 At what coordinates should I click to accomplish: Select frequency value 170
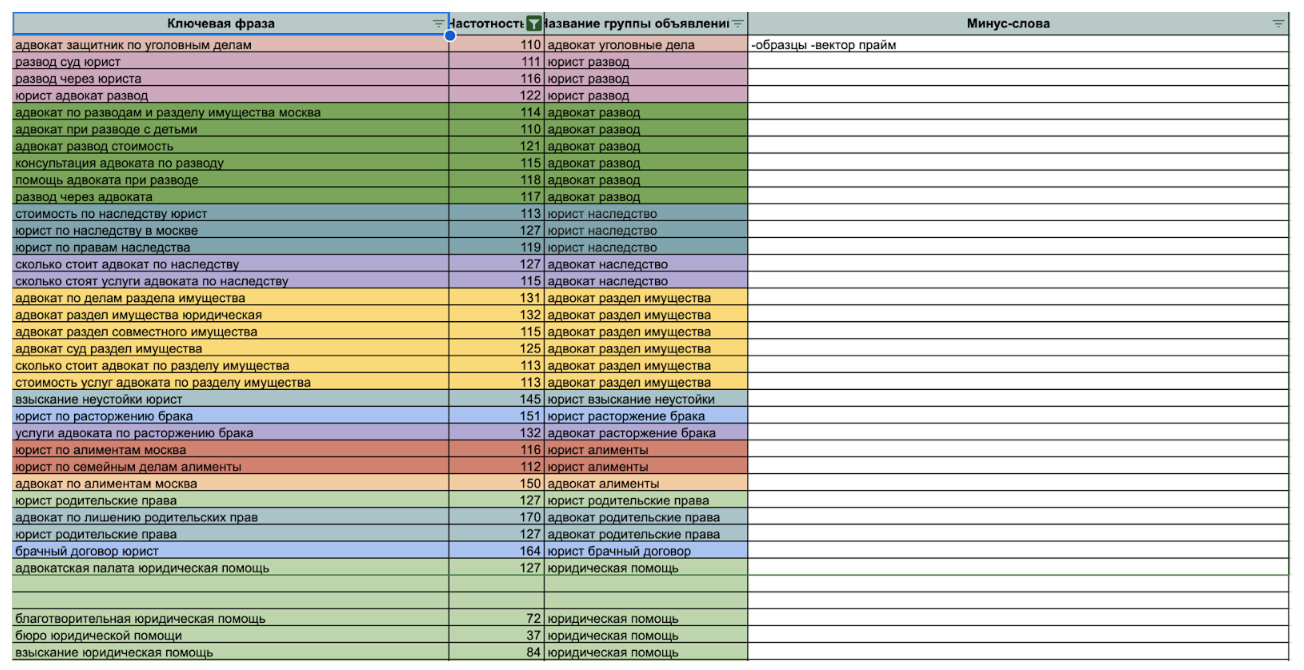pyautogui.click(x=497, y=517)
